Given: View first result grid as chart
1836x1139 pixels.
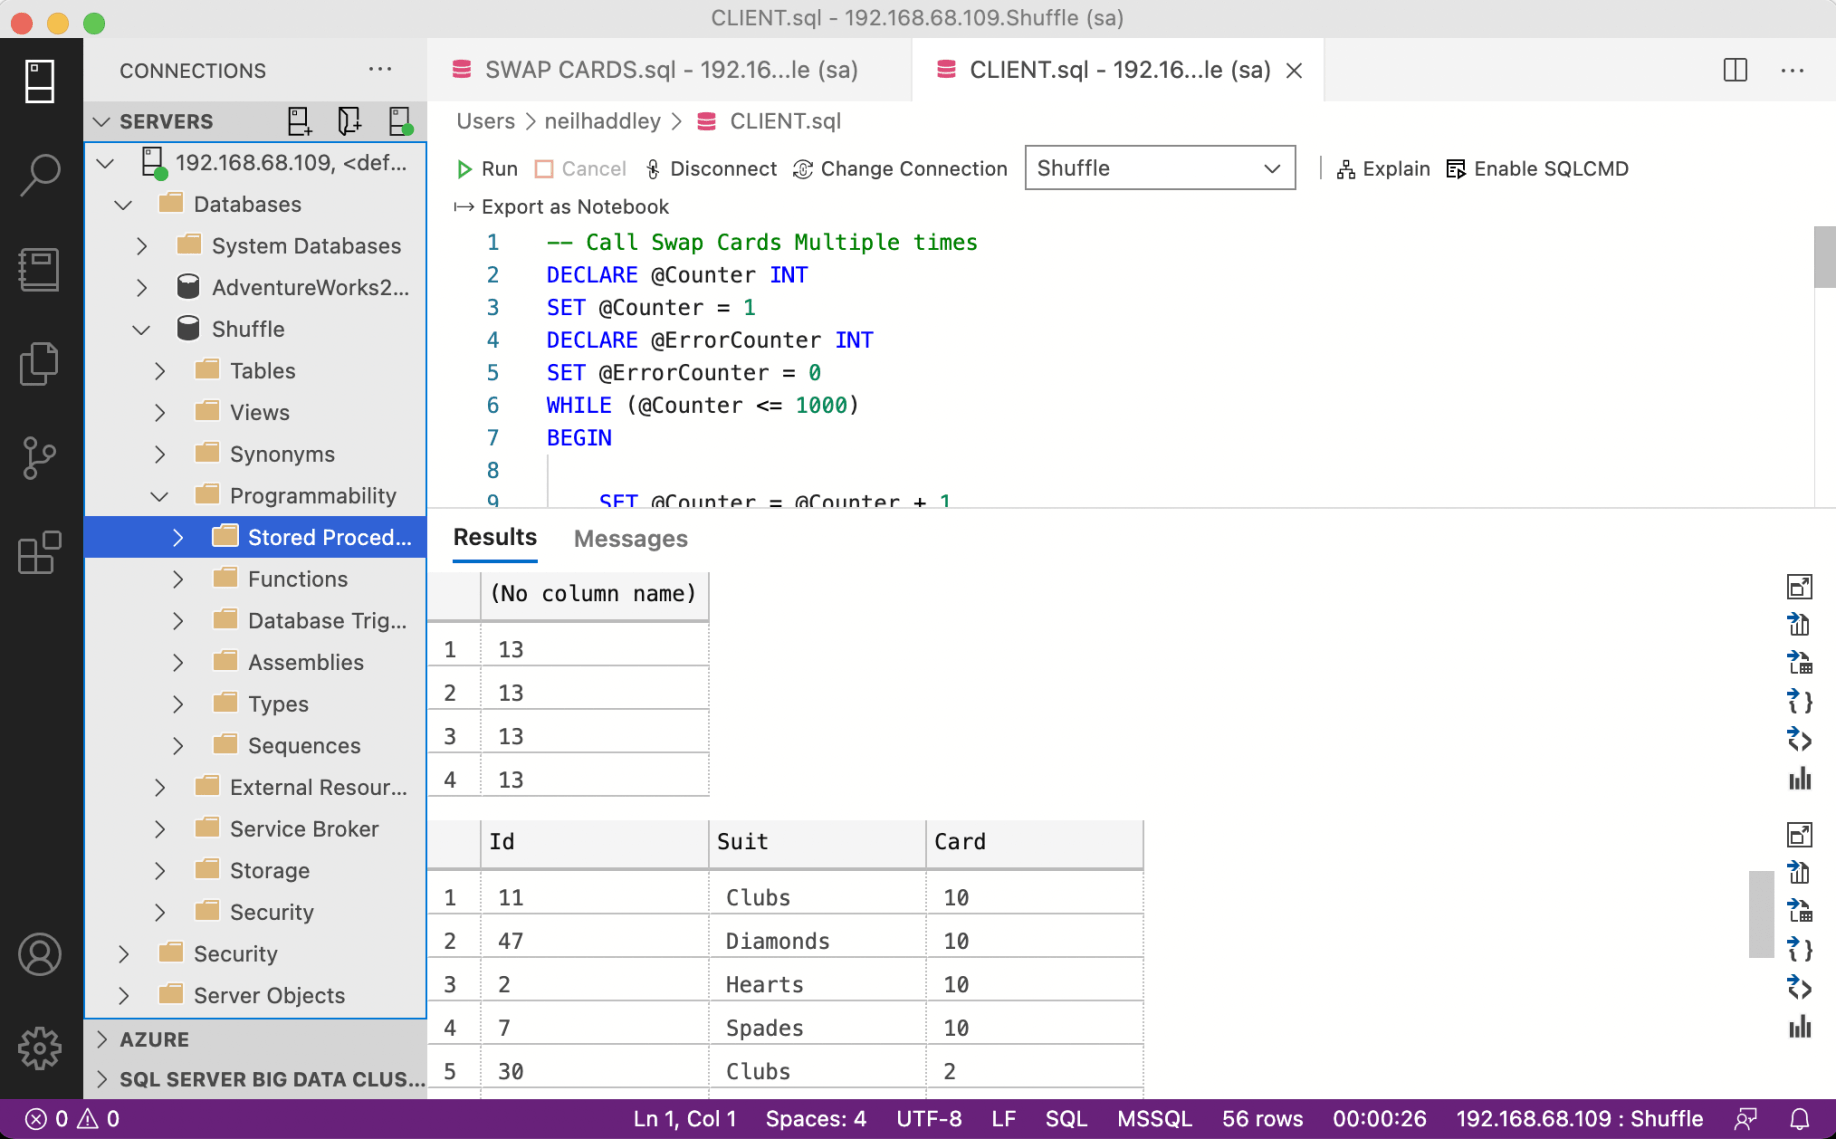Looking at the screenshot, I should click(1799, 779).
